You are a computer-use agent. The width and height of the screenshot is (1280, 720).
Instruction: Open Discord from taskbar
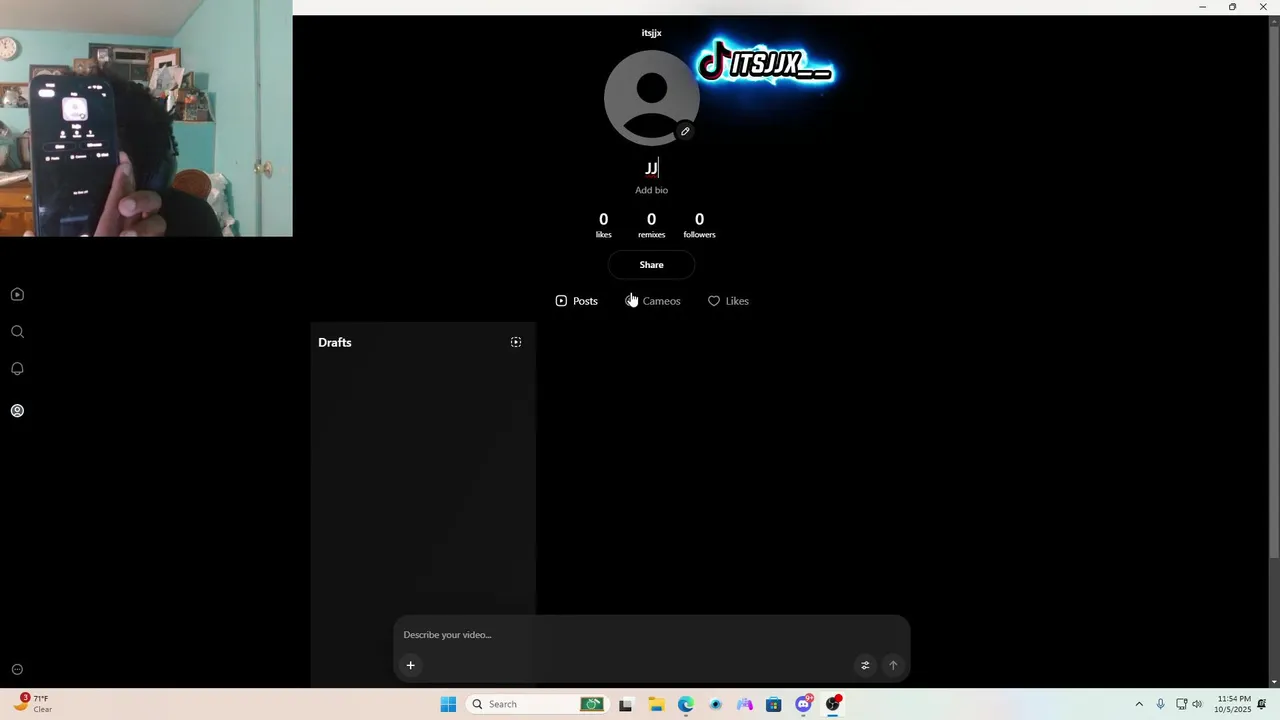pyautogui.click(x=803, y=704)
